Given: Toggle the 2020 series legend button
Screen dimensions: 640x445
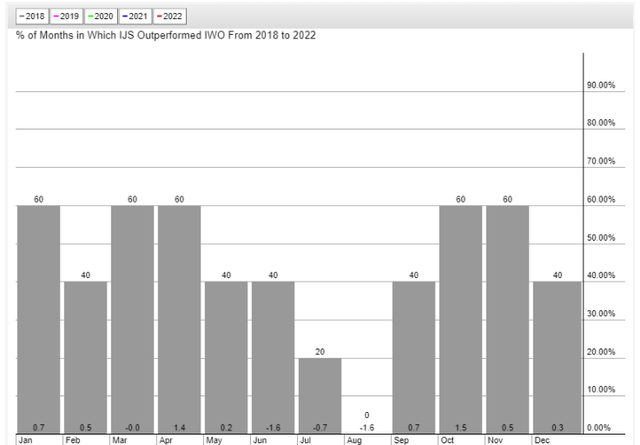Looking at the screenshot, I should 101,16.
